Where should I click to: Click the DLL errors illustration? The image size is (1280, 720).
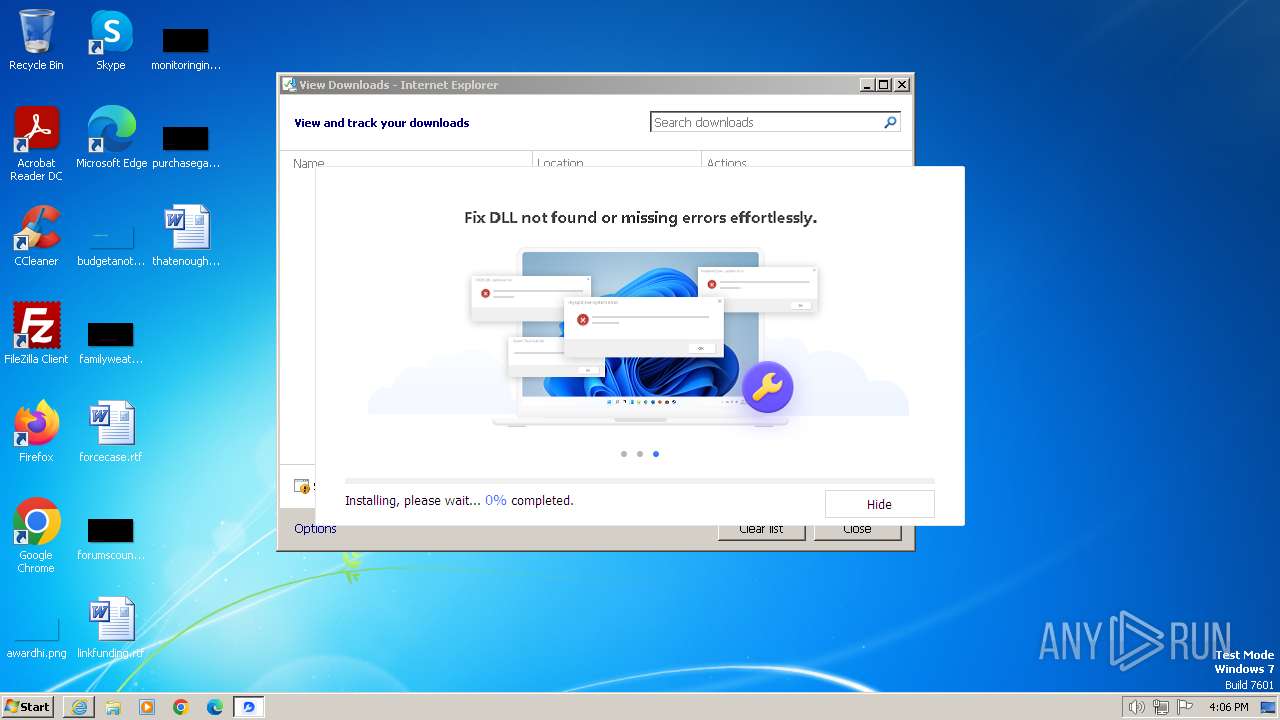click(639, 338)
